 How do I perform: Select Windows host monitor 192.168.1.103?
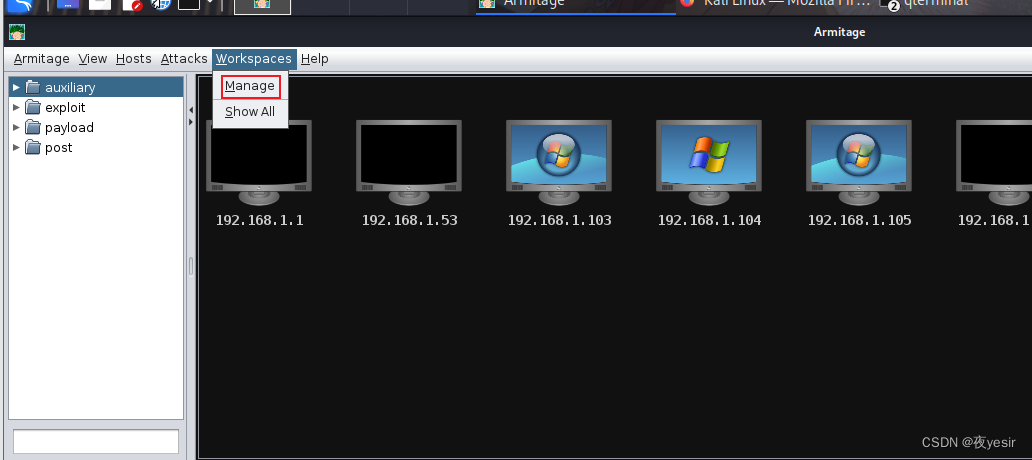559,163
